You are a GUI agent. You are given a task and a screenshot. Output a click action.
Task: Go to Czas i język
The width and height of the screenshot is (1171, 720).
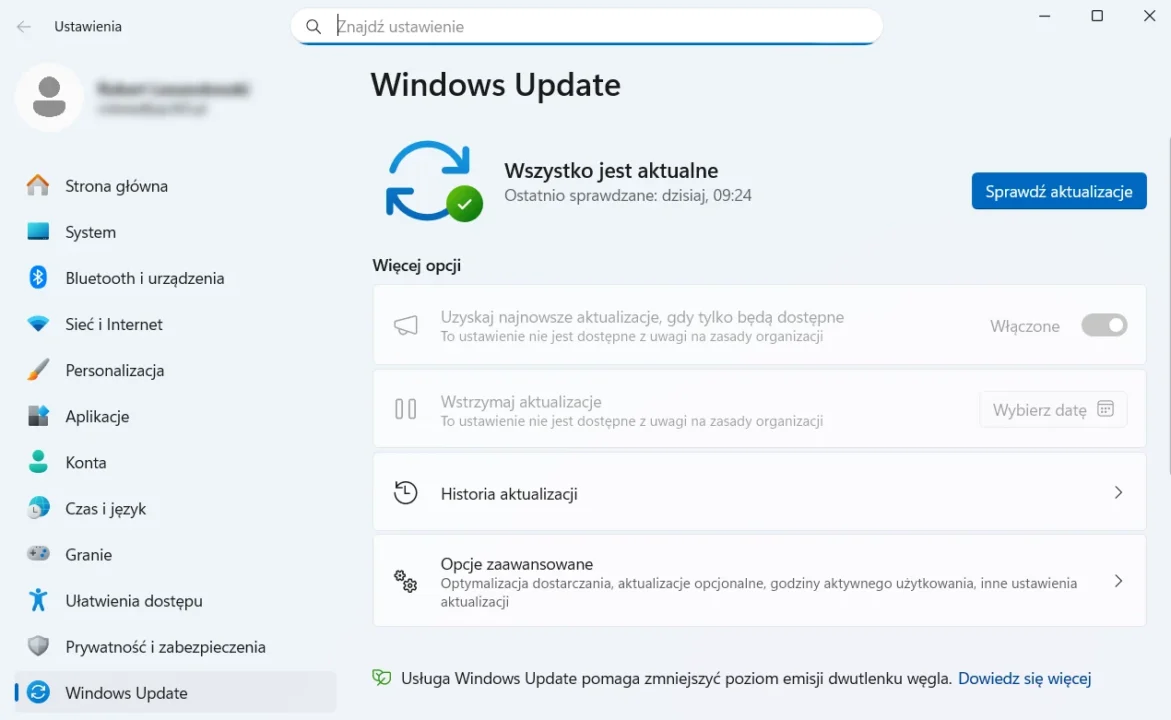click(176, 509)
